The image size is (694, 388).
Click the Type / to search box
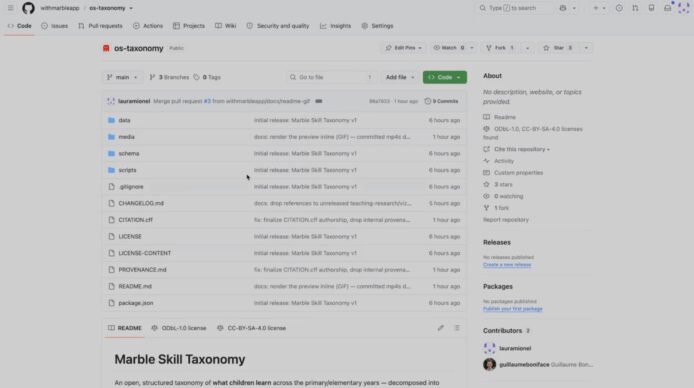pos(515,8)
